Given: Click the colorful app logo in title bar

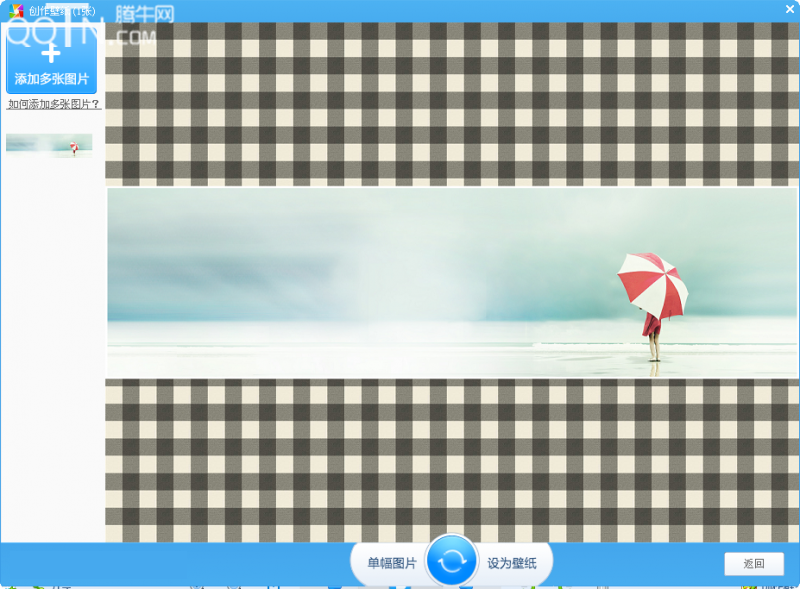Looking at the screenshot, I should click(x=15, y=11).
